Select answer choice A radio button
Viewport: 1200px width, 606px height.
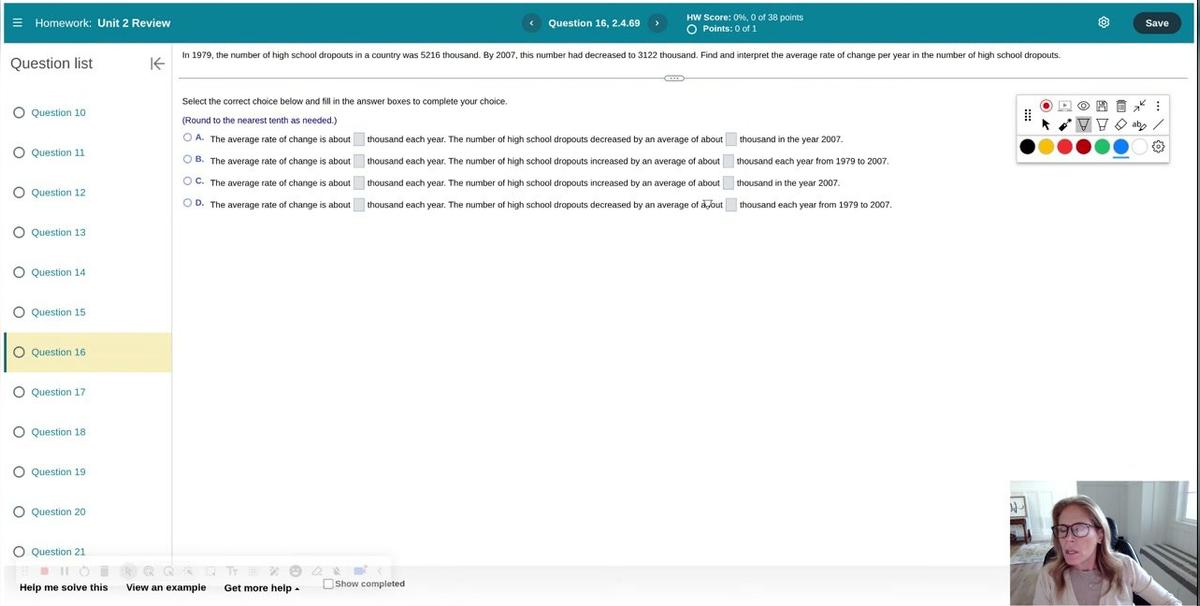[x=188, y=137]
